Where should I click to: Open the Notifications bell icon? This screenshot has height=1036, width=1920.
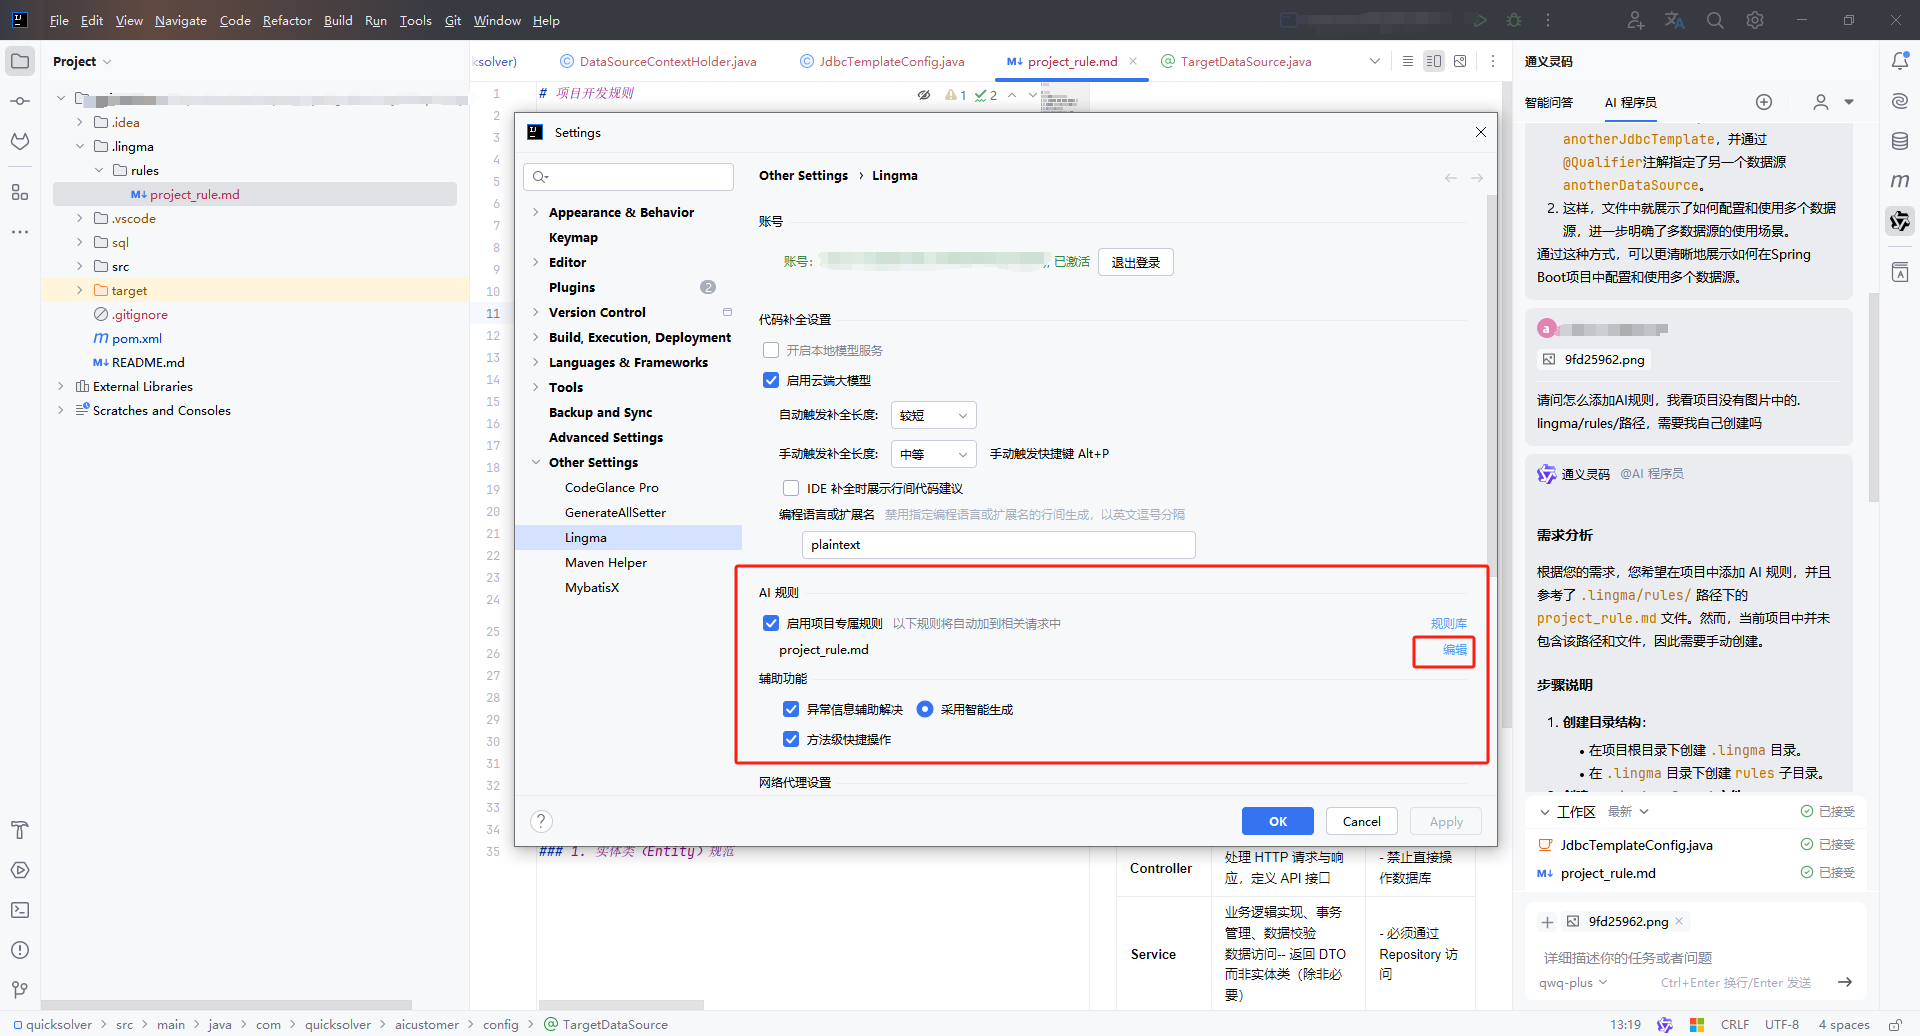pyautogui.click(x=1900, y=61)
